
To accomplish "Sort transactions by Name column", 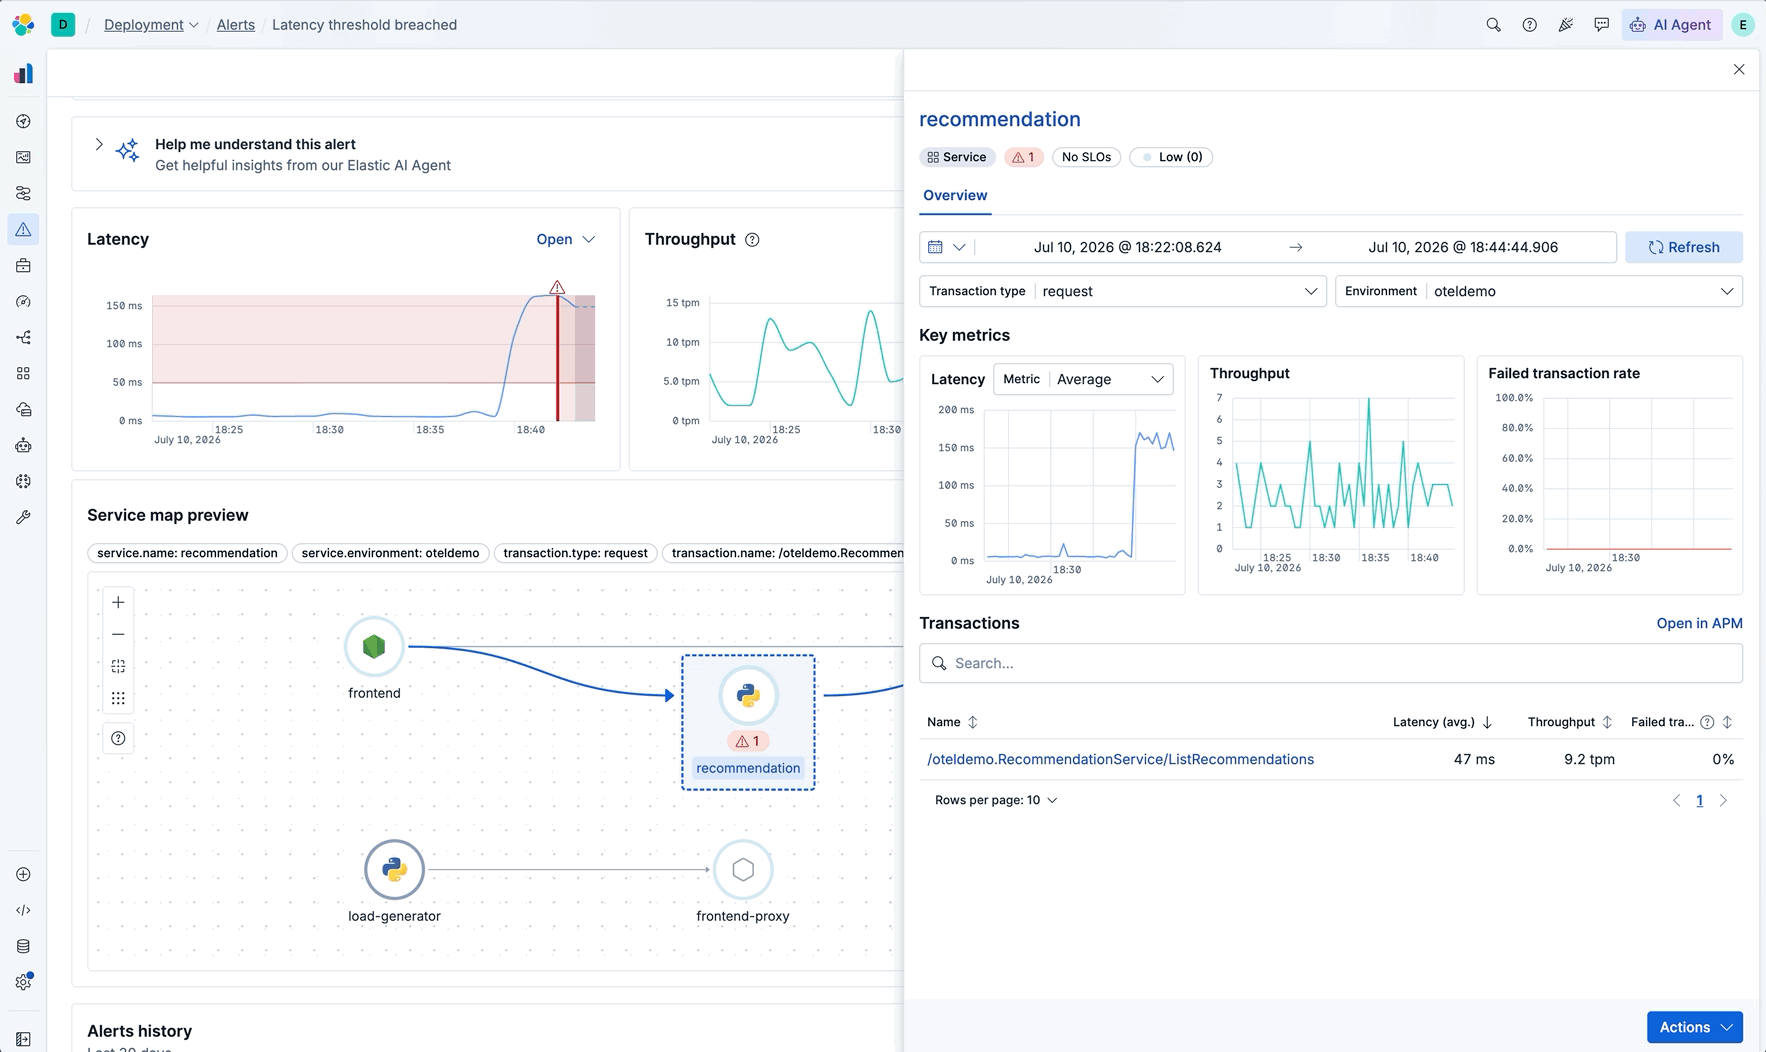I will point(952,722).
